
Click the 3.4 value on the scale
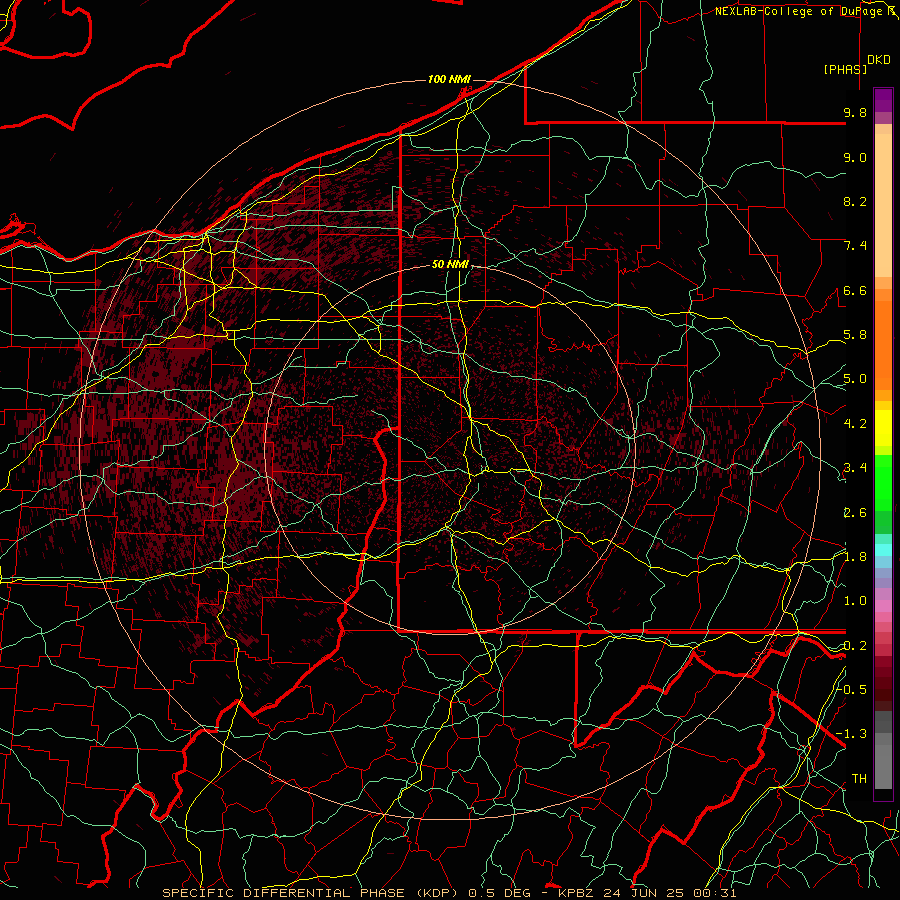(855, 468)
